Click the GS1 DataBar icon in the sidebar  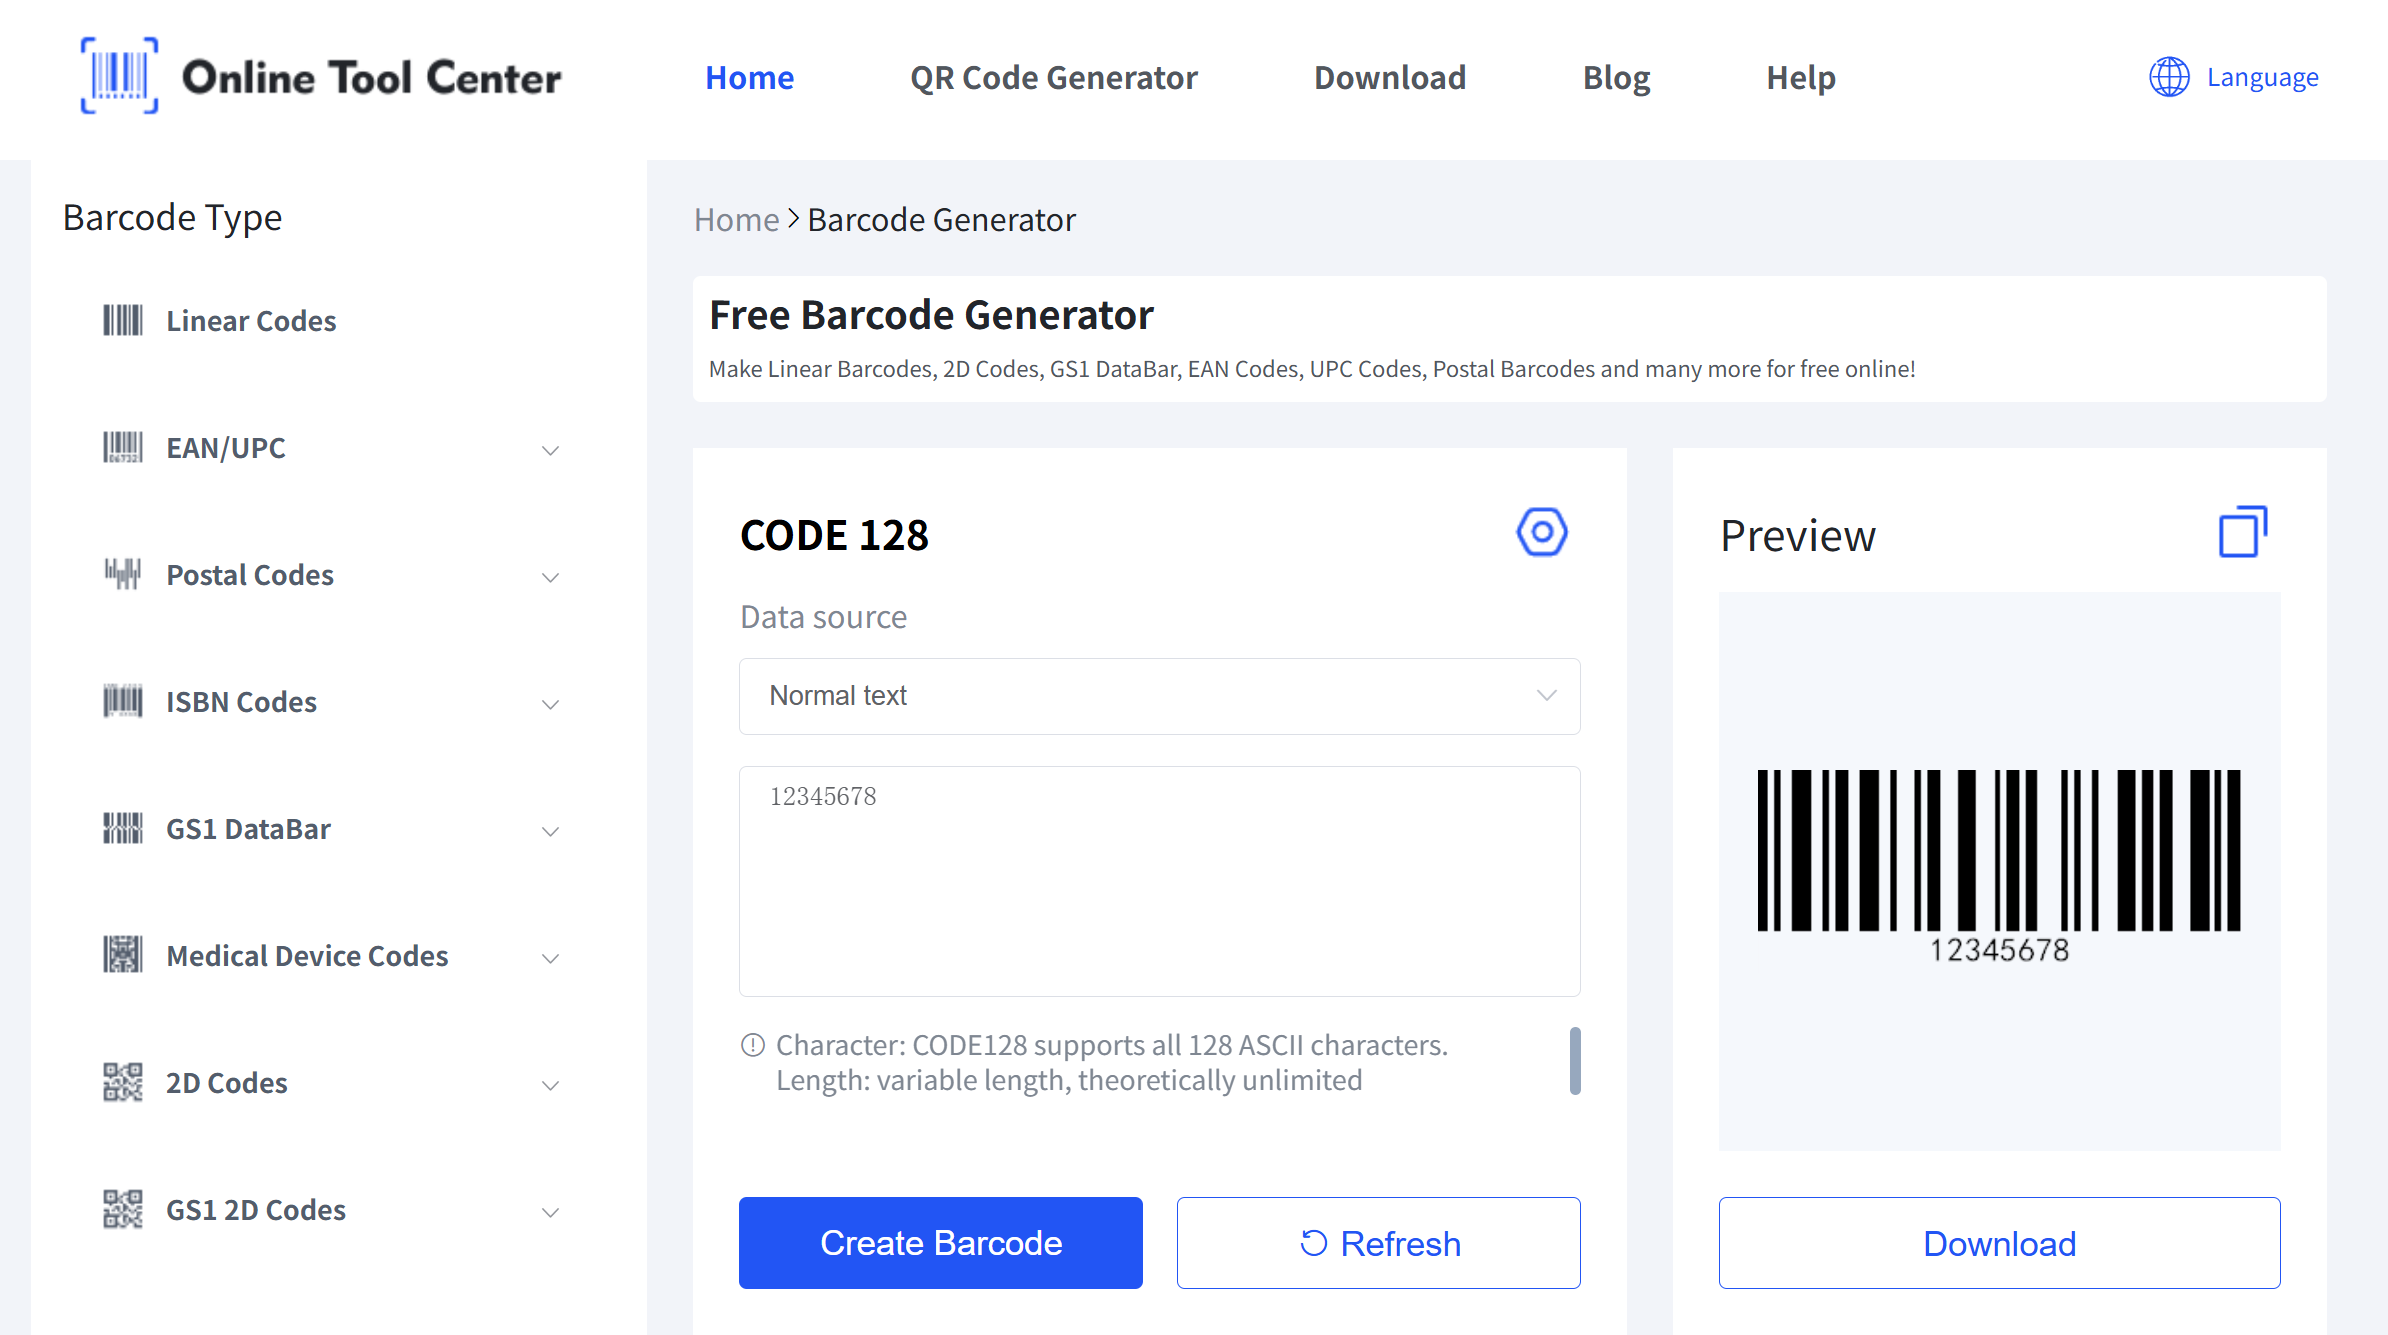click(x=123, y=828)
